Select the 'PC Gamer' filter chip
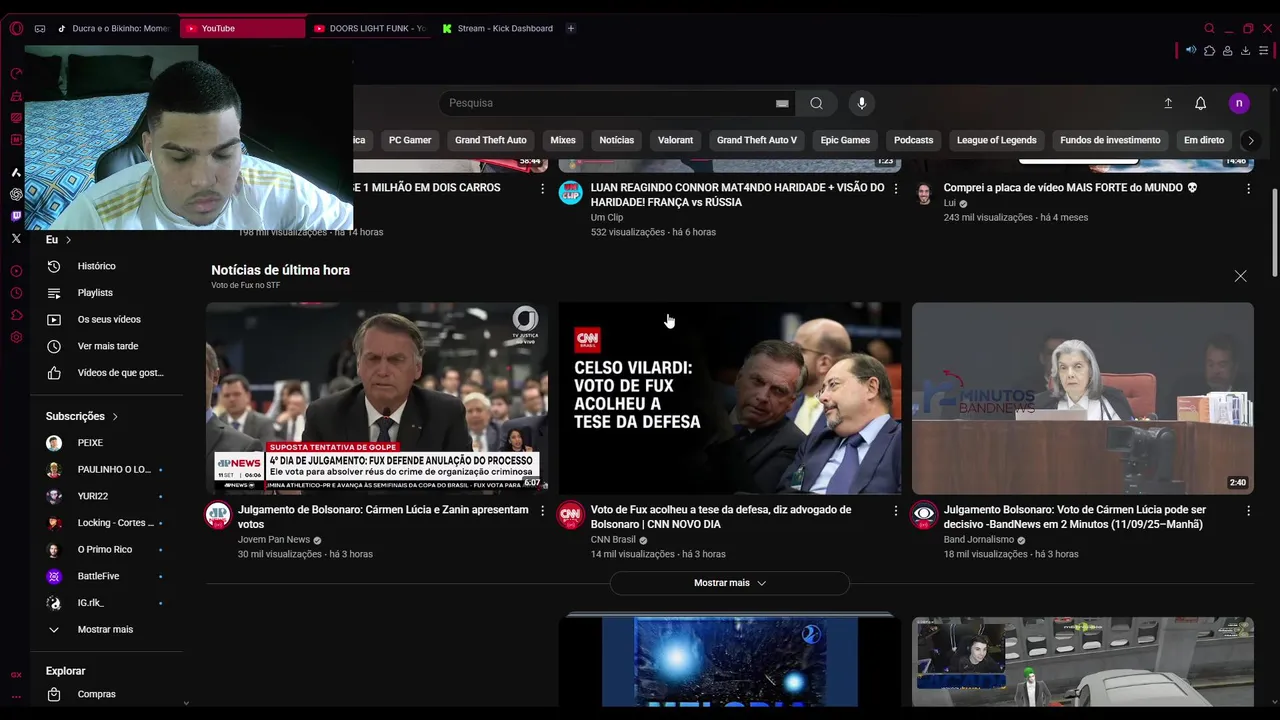 410,140
